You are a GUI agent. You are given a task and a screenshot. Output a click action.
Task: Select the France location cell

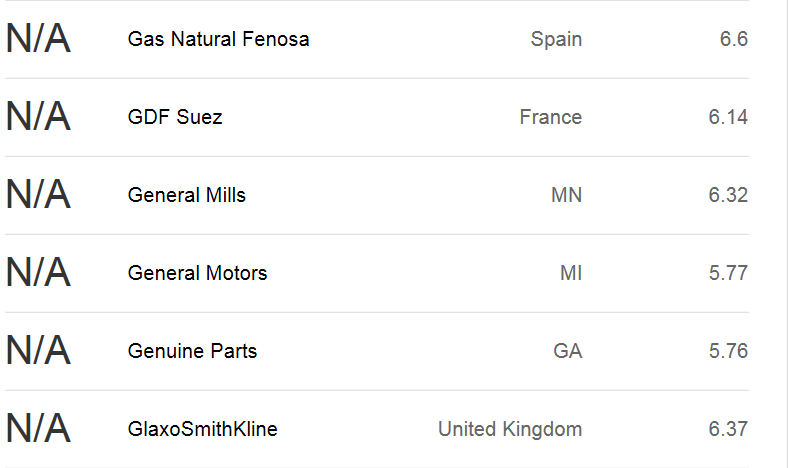tap(550, 118)
